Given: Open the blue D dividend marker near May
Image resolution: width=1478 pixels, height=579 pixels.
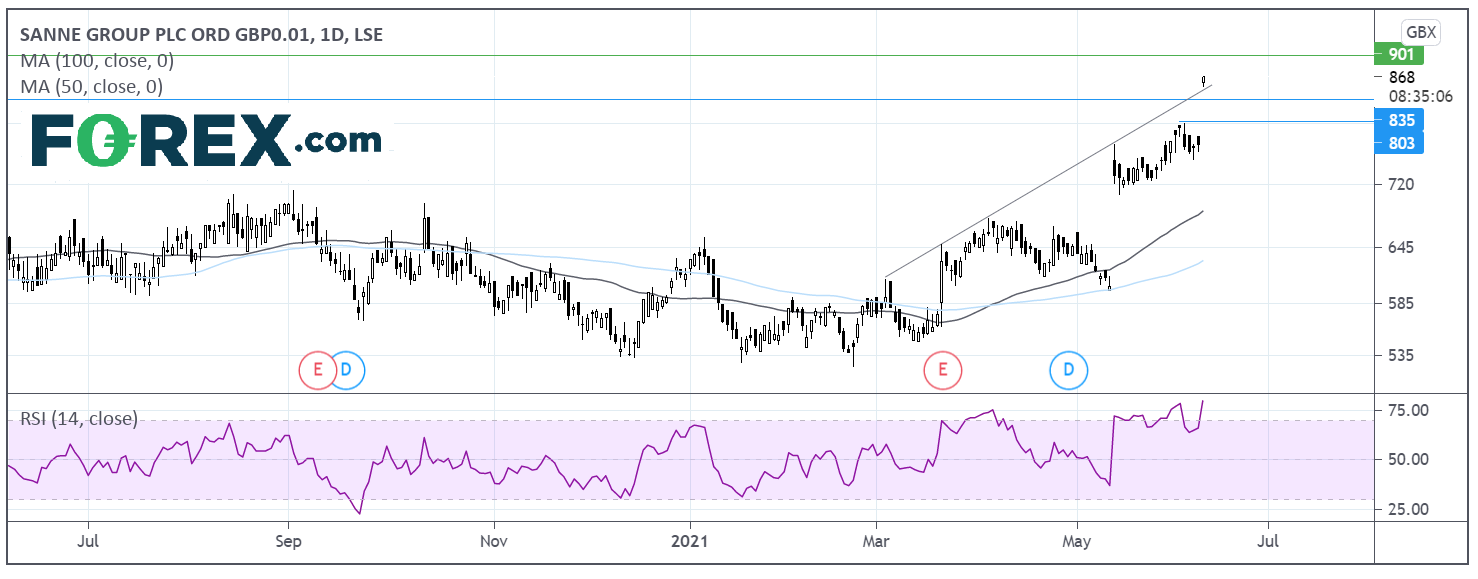Looking at the screenshot, I should (x=1067, y=371).
